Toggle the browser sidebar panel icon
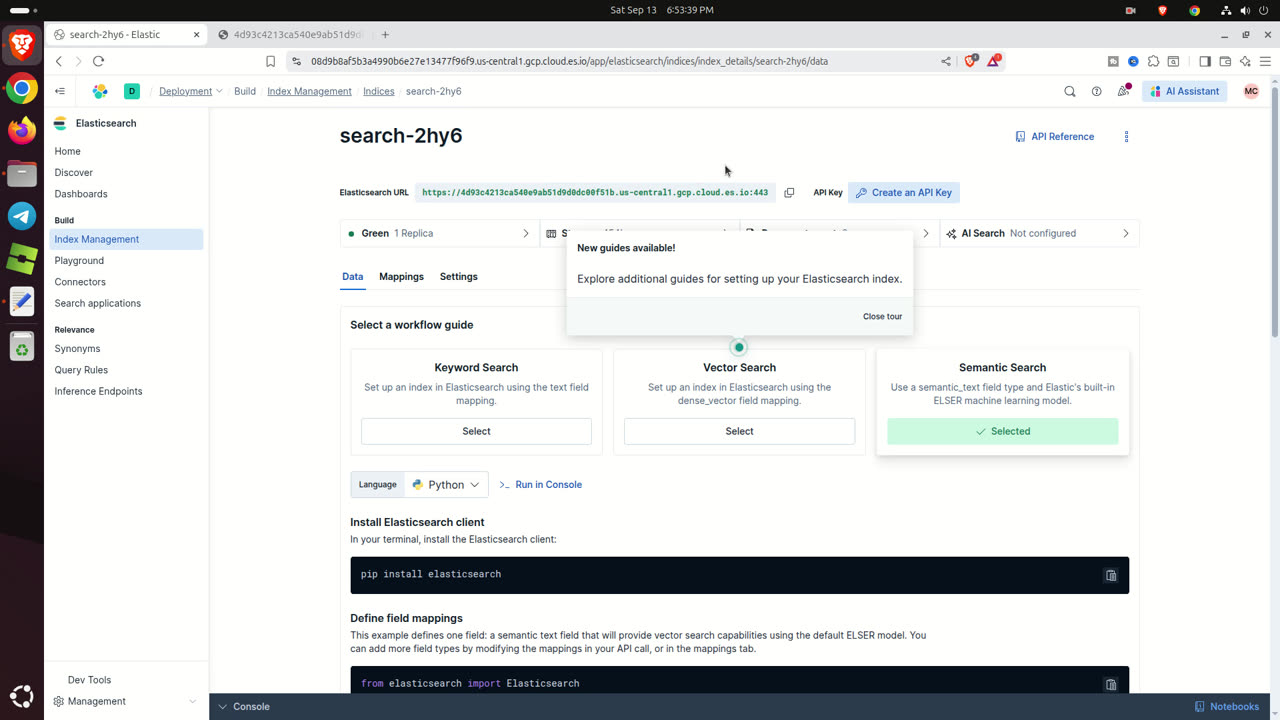Image resolution: width=1280 pixels, height=720 pixels. 1205,61
